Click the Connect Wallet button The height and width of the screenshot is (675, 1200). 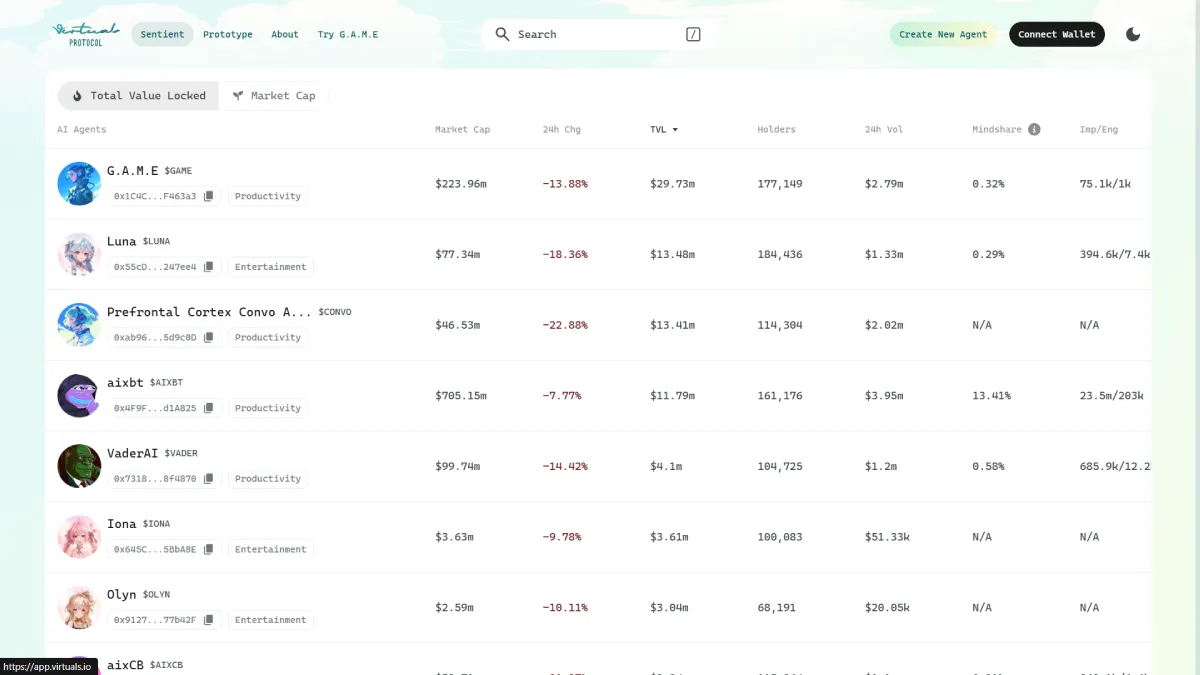(x=1057, y=34)
